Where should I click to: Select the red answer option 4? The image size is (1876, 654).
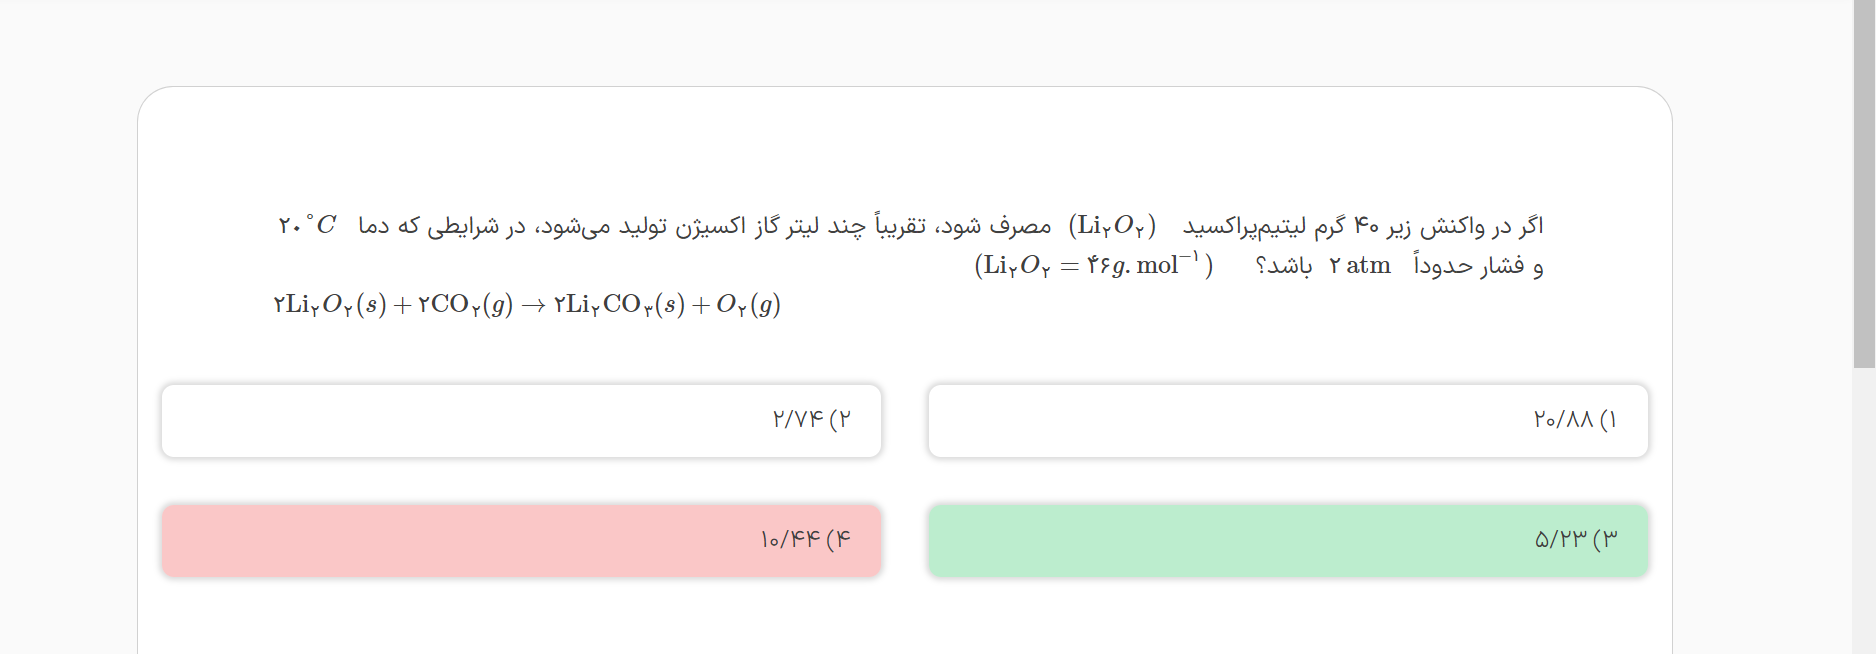point(521,541)
